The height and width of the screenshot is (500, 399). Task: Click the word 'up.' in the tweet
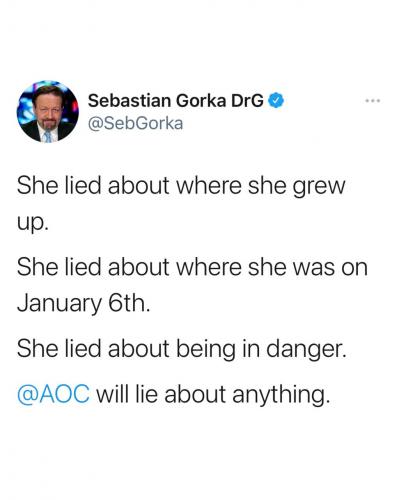(33, 223)
